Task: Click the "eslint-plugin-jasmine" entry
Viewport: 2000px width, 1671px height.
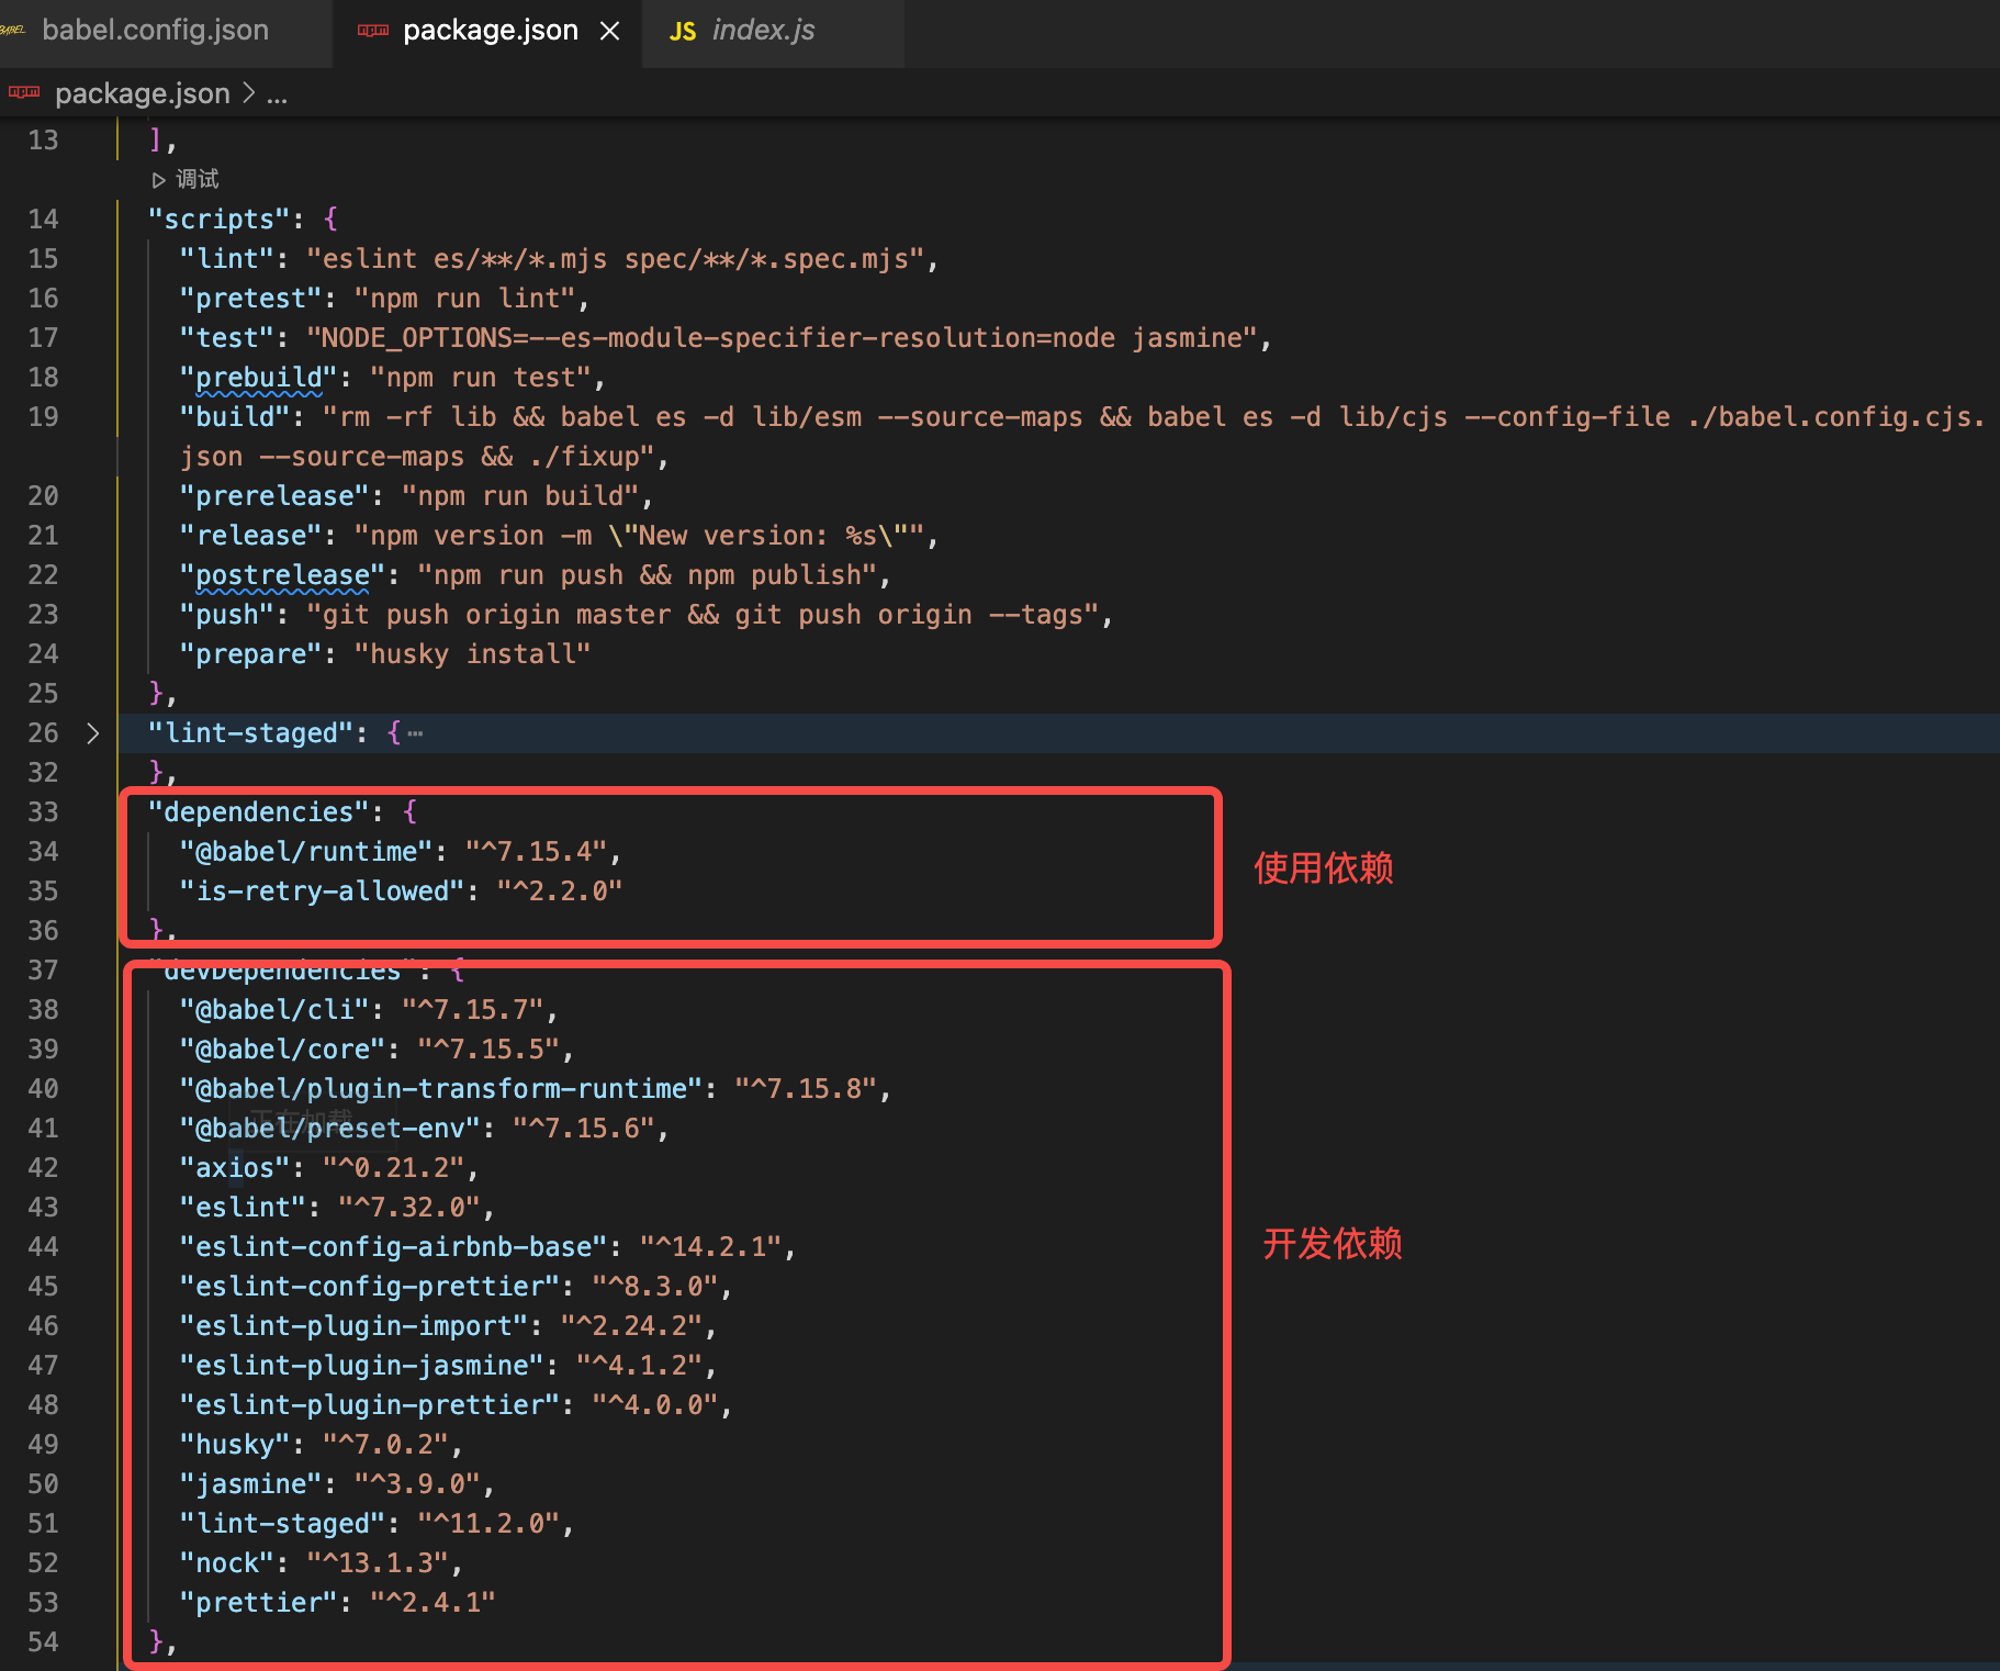Action: coord(362,1365)
